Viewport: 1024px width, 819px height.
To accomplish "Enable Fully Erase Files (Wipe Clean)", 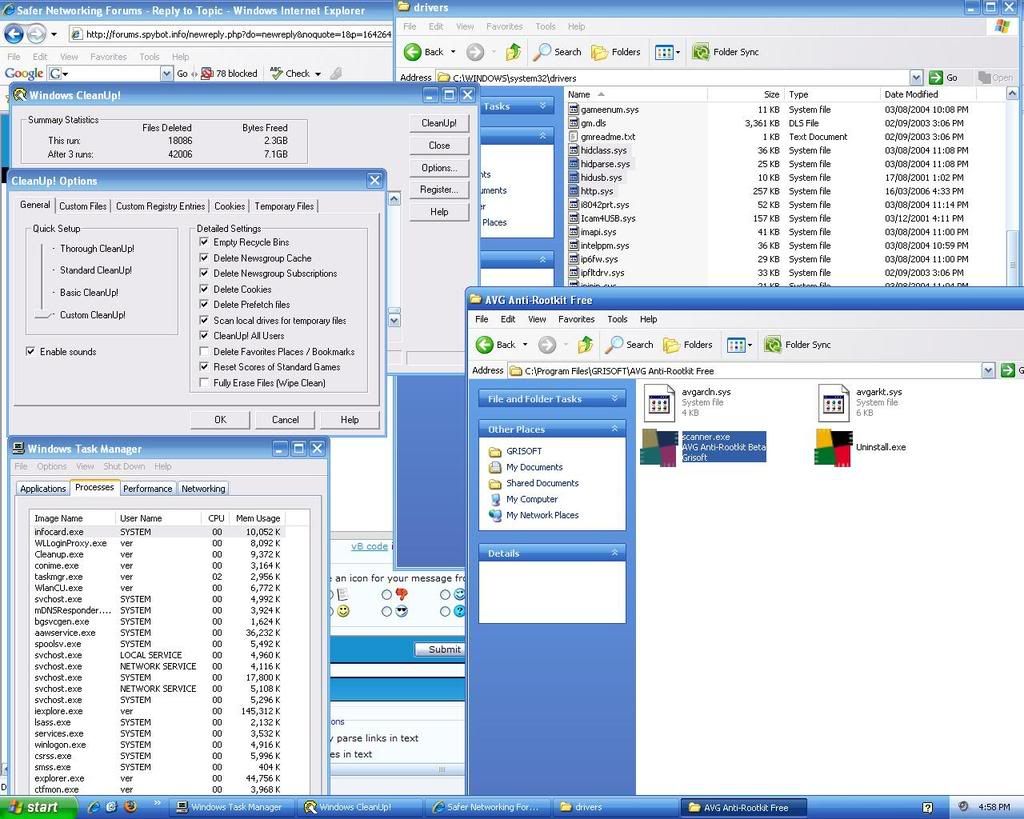I will click(x=204, y=383).
